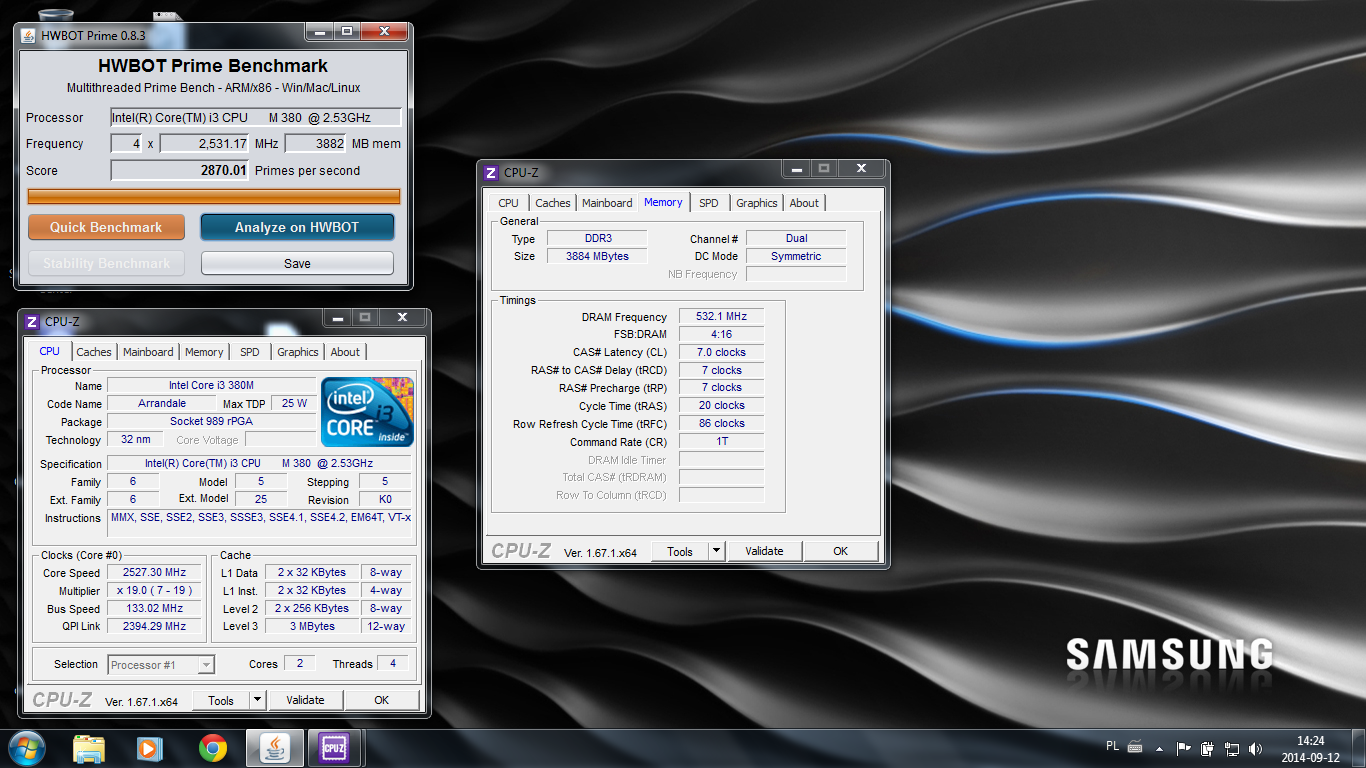
Task: Click the Score field showing 2870.01
Action: tap(180, 170)
